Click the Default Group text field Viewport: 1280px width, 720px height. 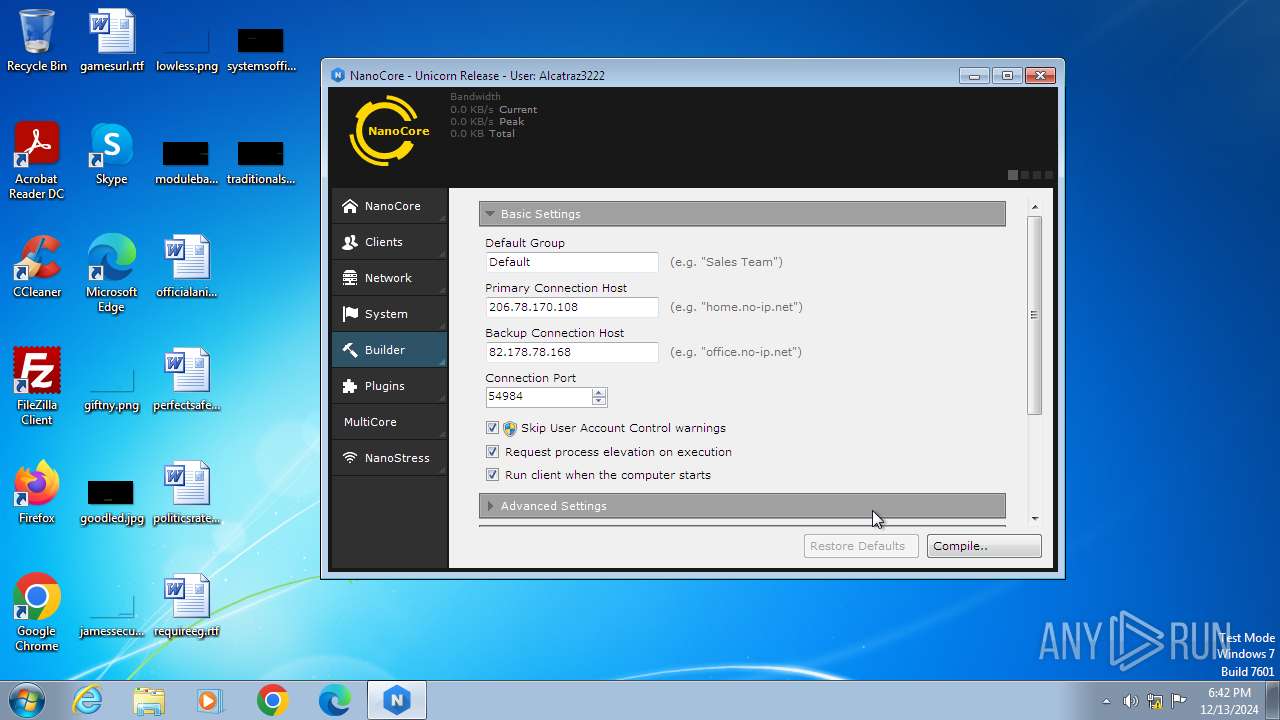572,262
